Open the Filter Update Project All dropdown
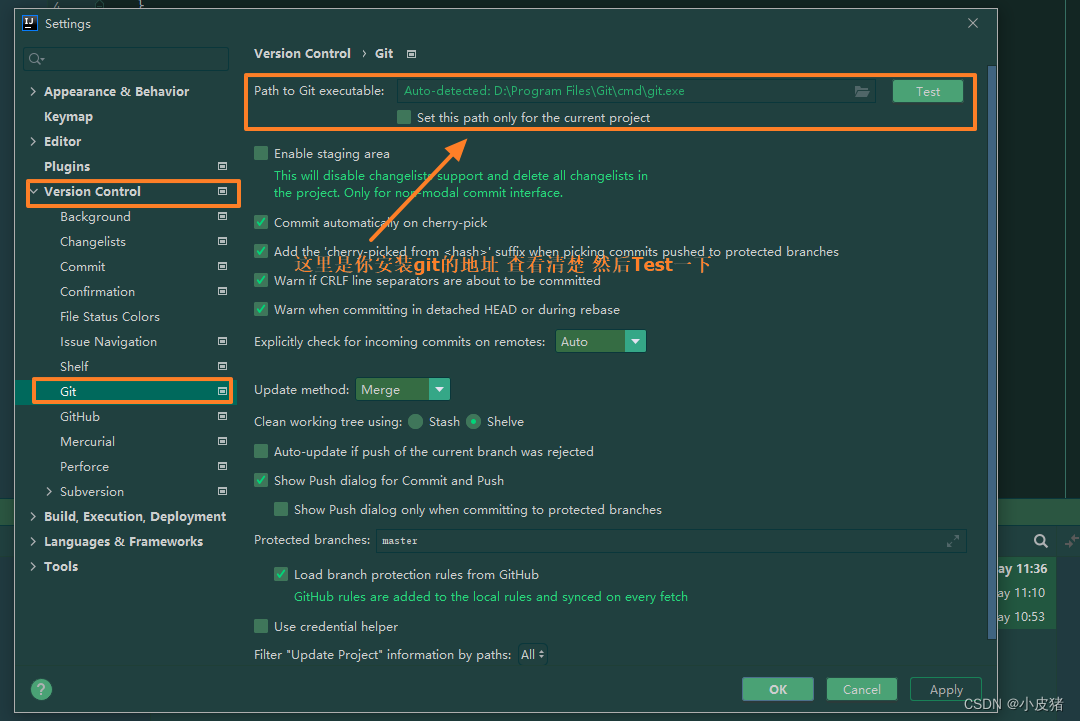This screenshot has height=721, width=1080. coord(533,654)
